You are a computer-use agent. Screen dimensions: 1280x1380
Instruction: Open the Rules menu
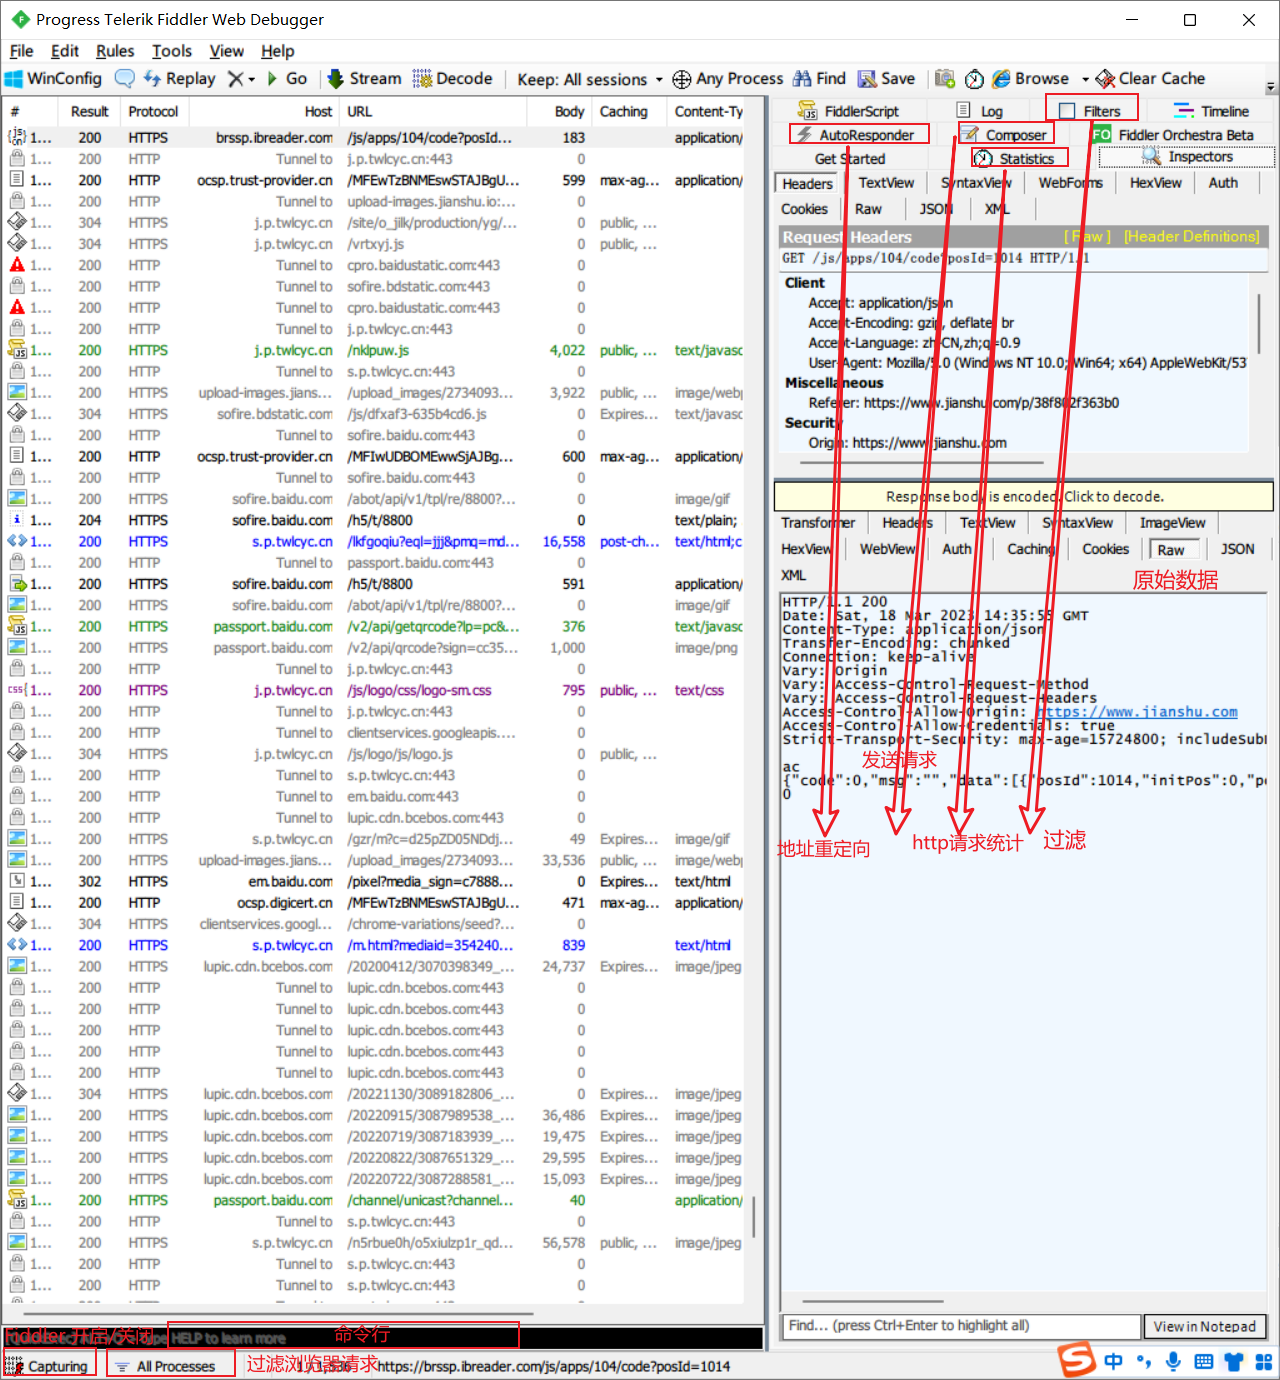(115, 51)
